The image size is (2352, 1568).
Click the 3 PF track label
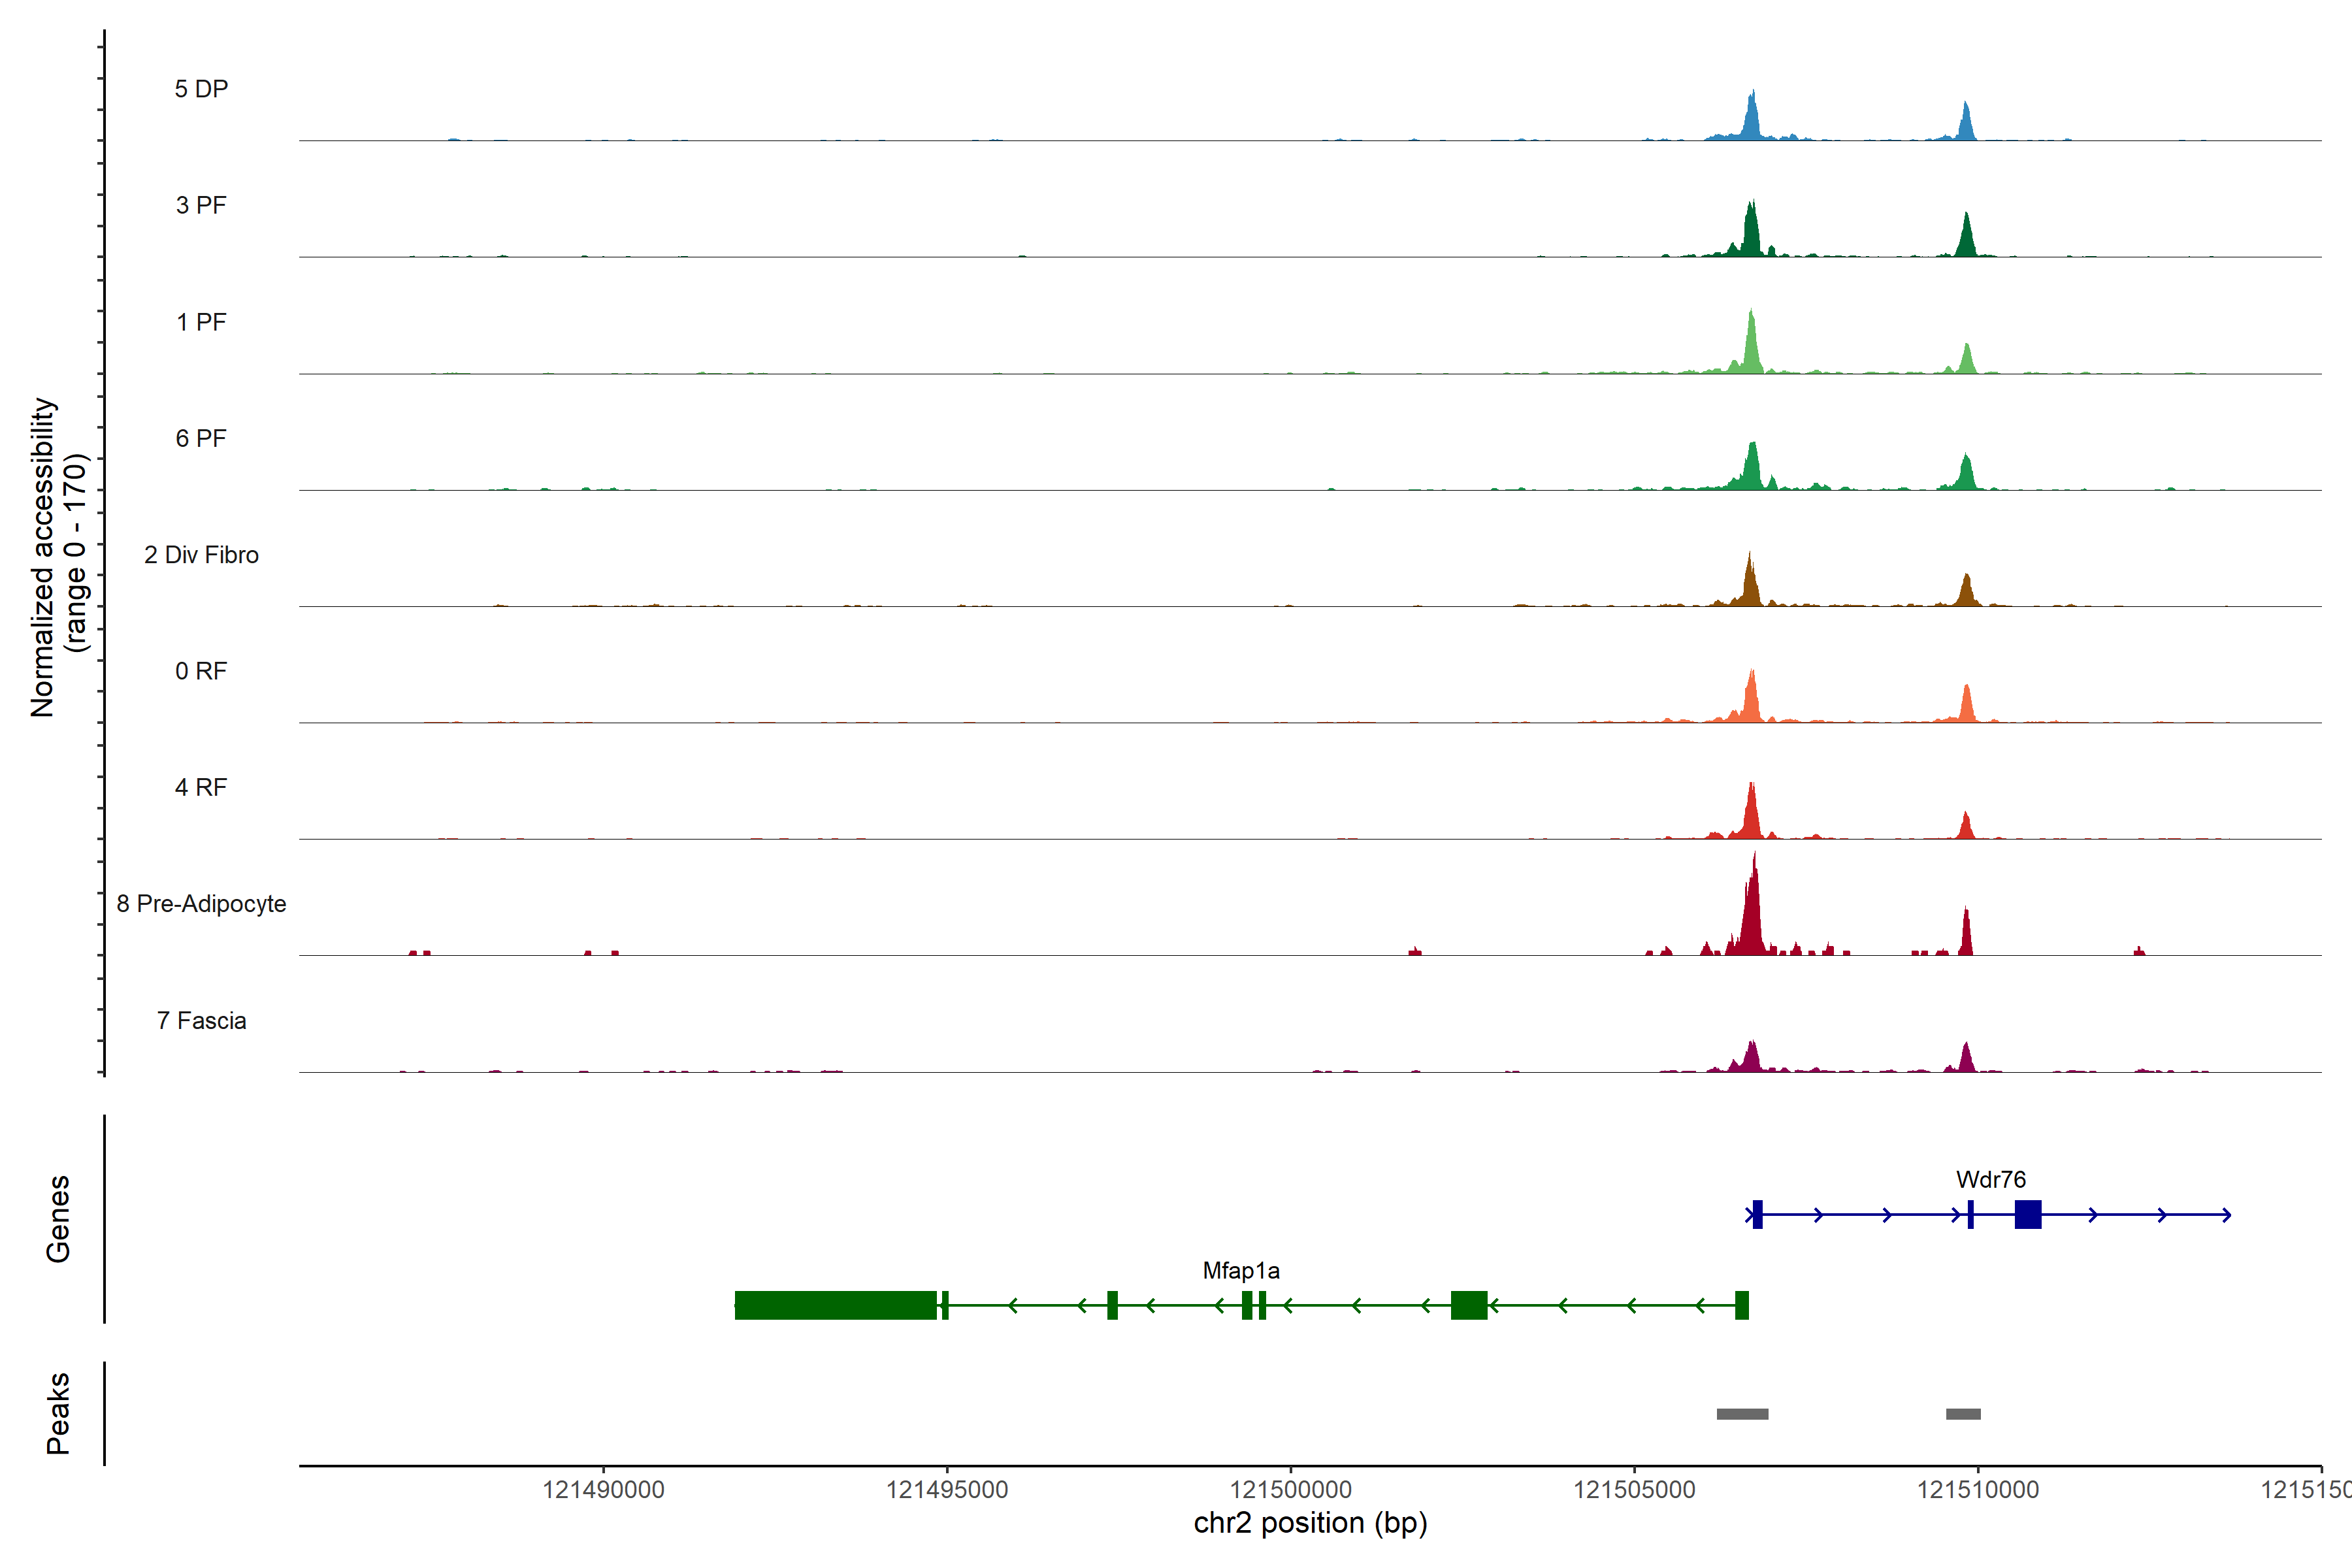pos(201,205)
